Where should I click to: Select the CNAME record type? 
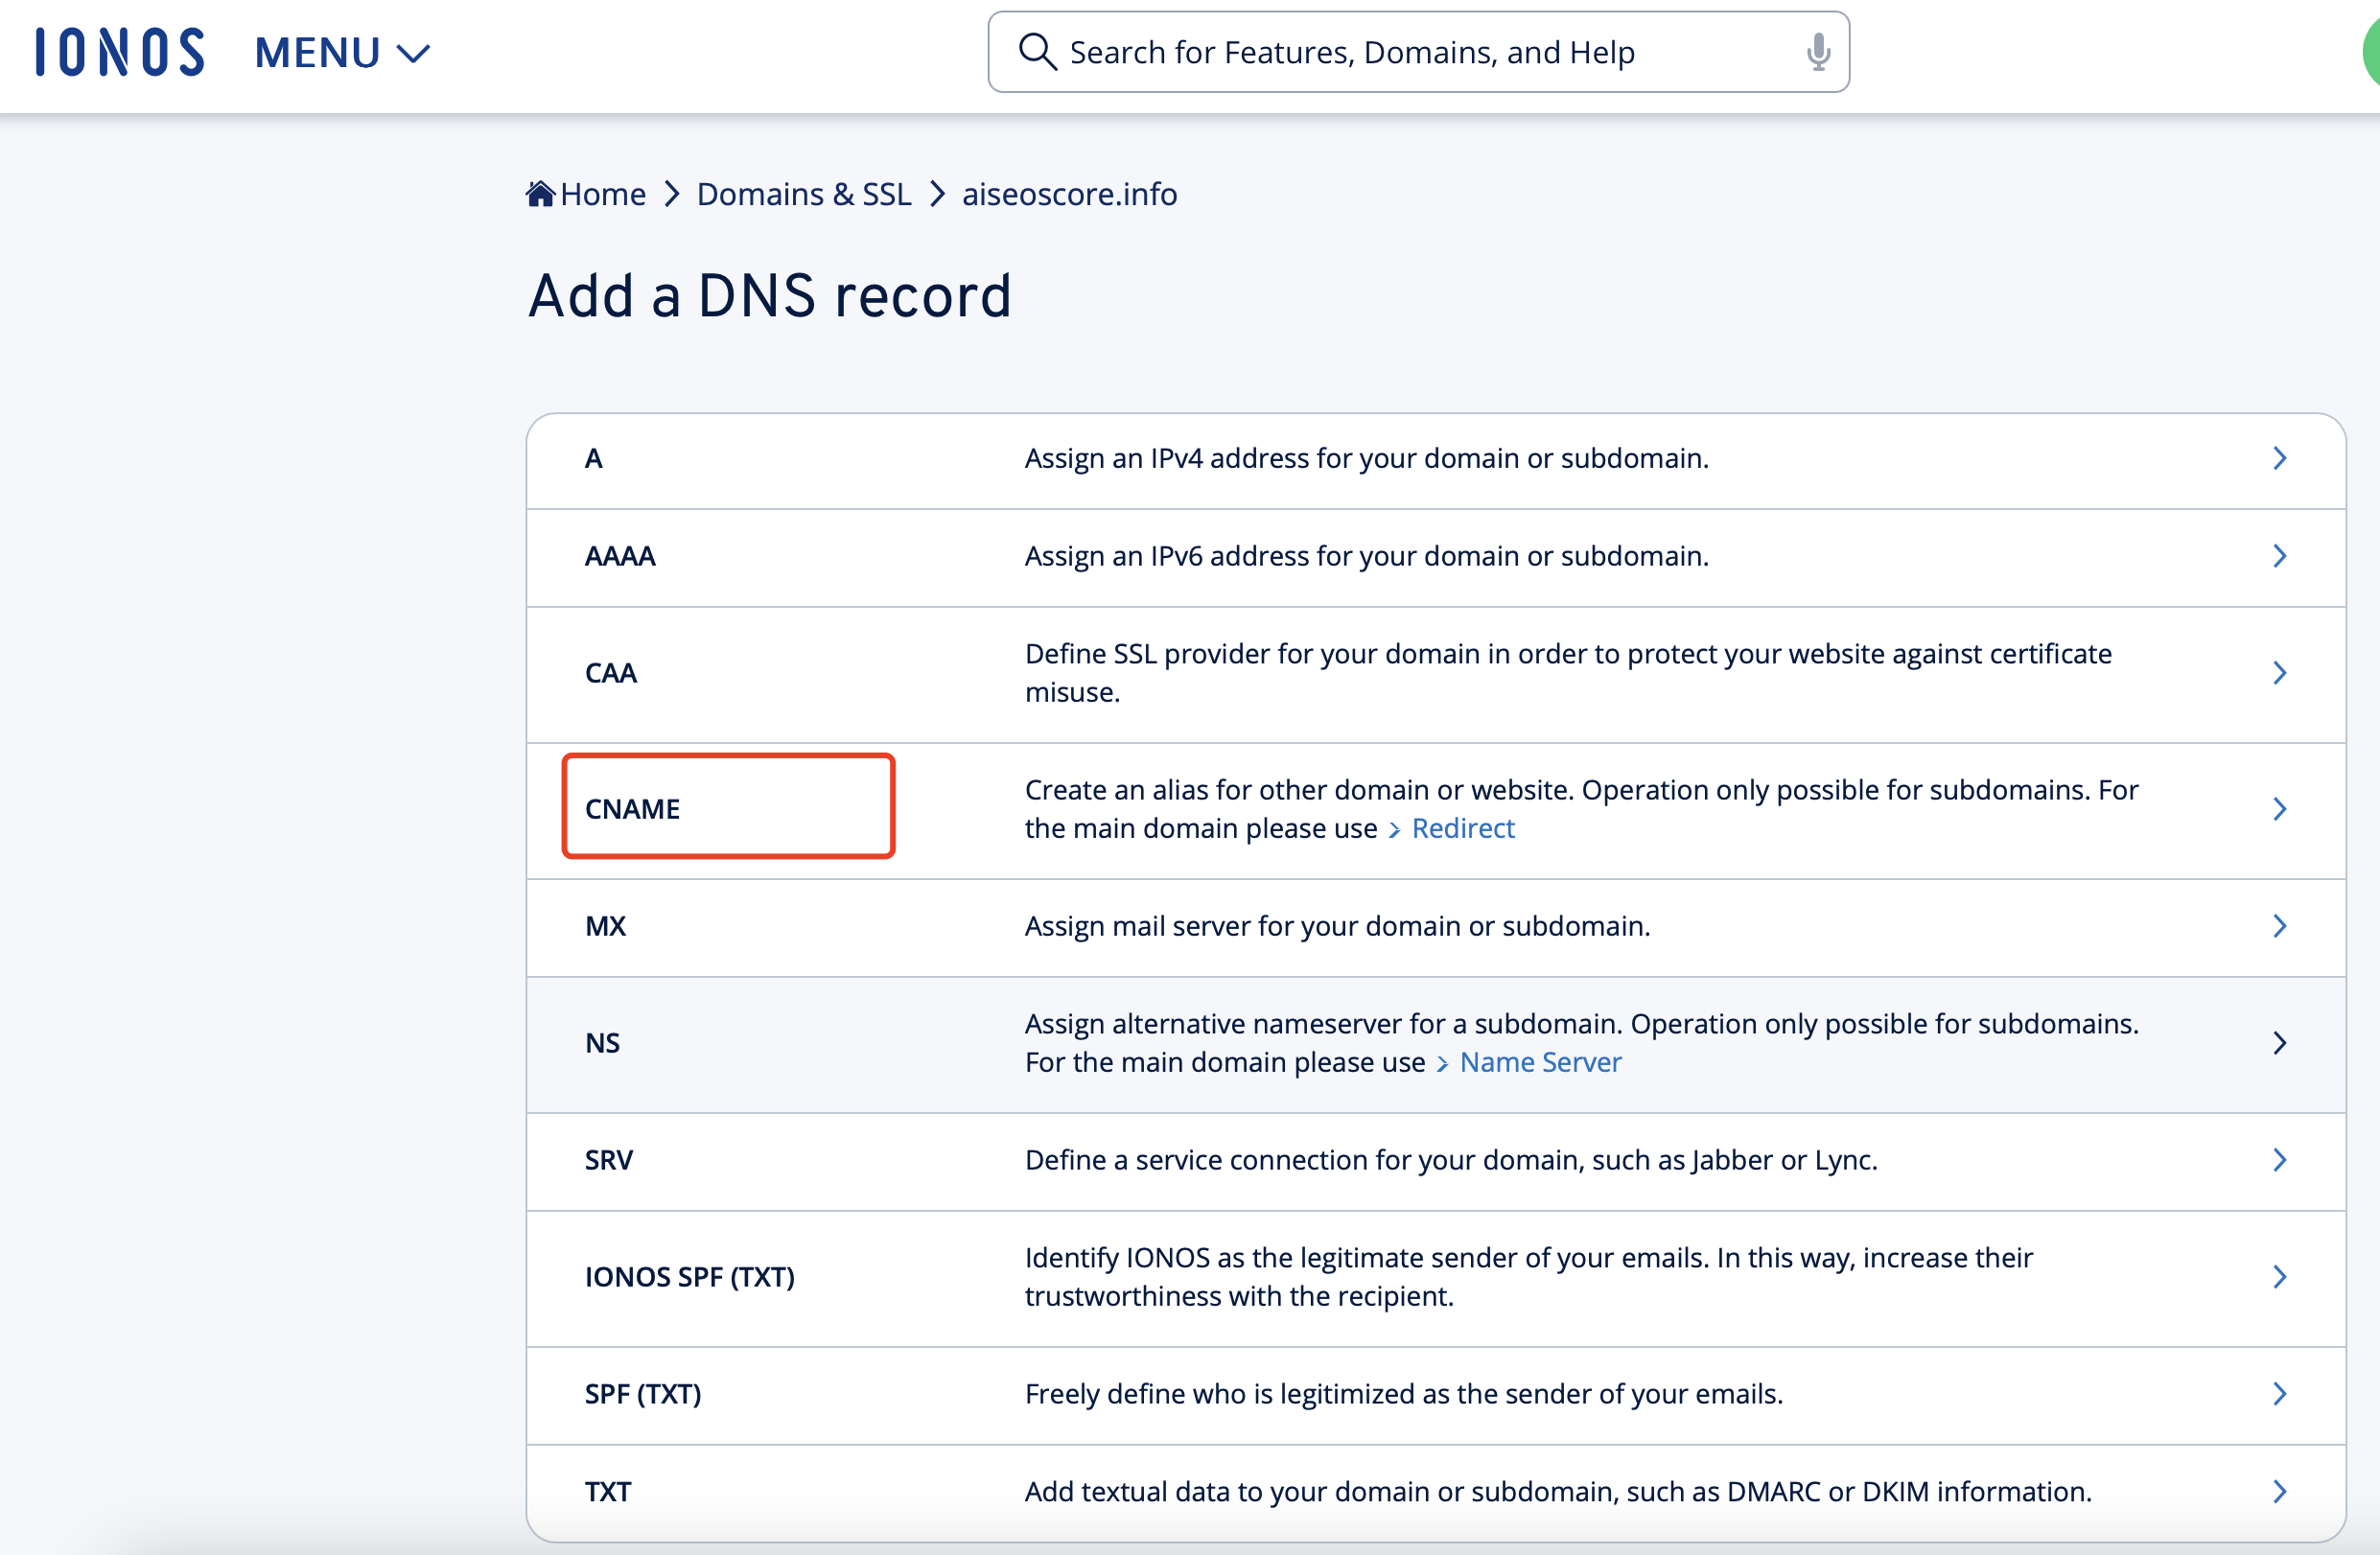[1435, 809]
